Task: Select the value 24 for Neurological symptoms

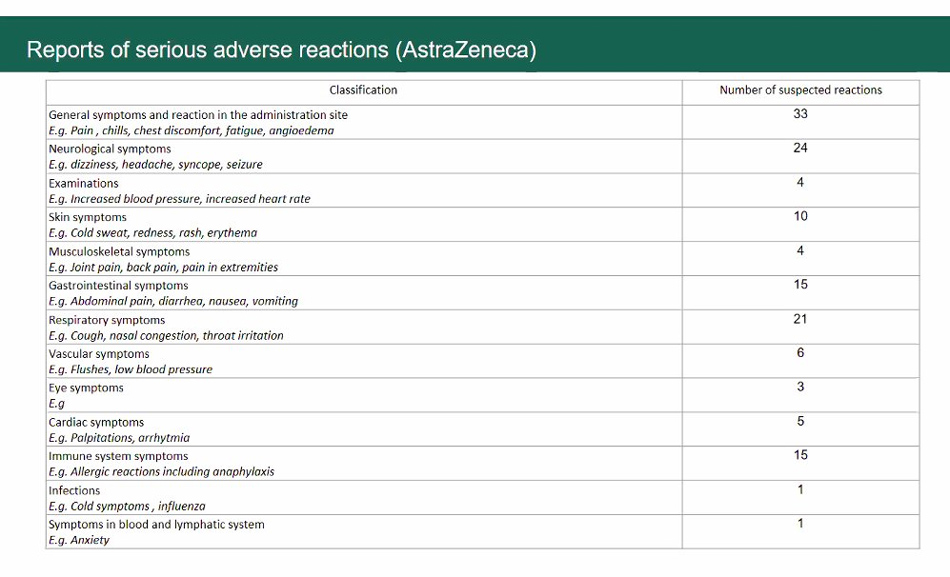Action: tap(800, 148)
